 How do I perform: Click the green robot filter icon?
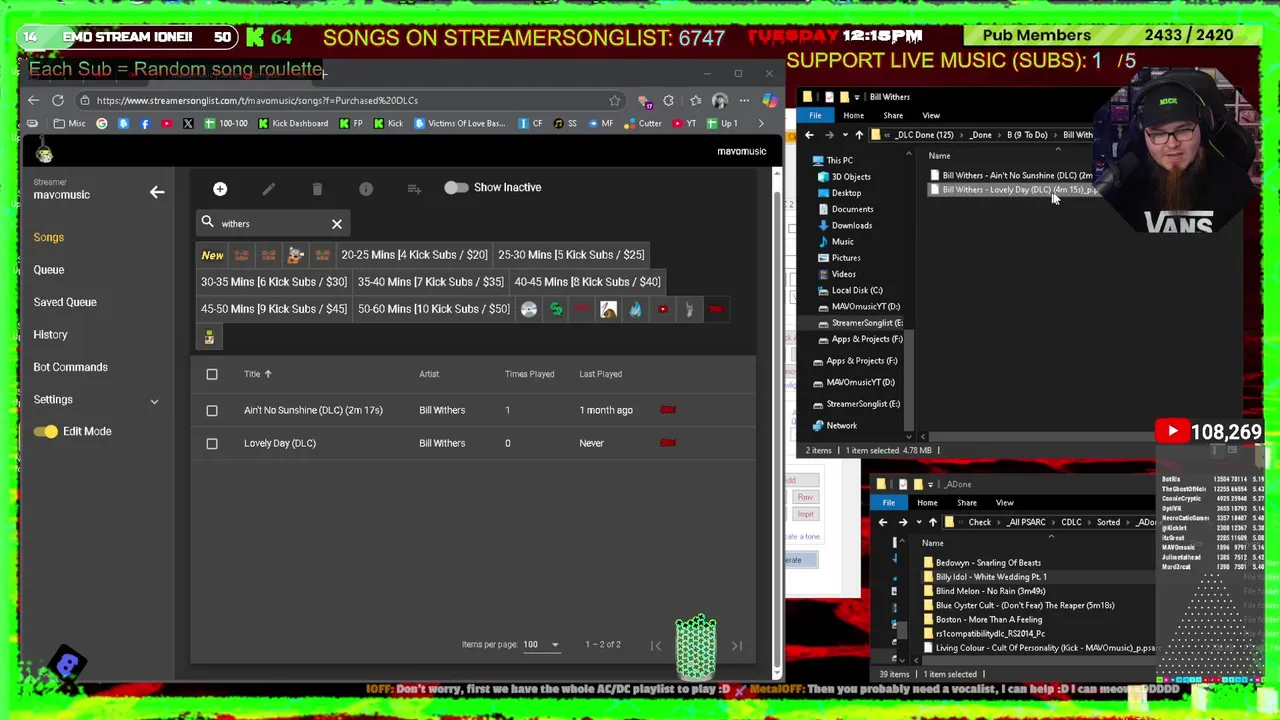tap(209, 338)
